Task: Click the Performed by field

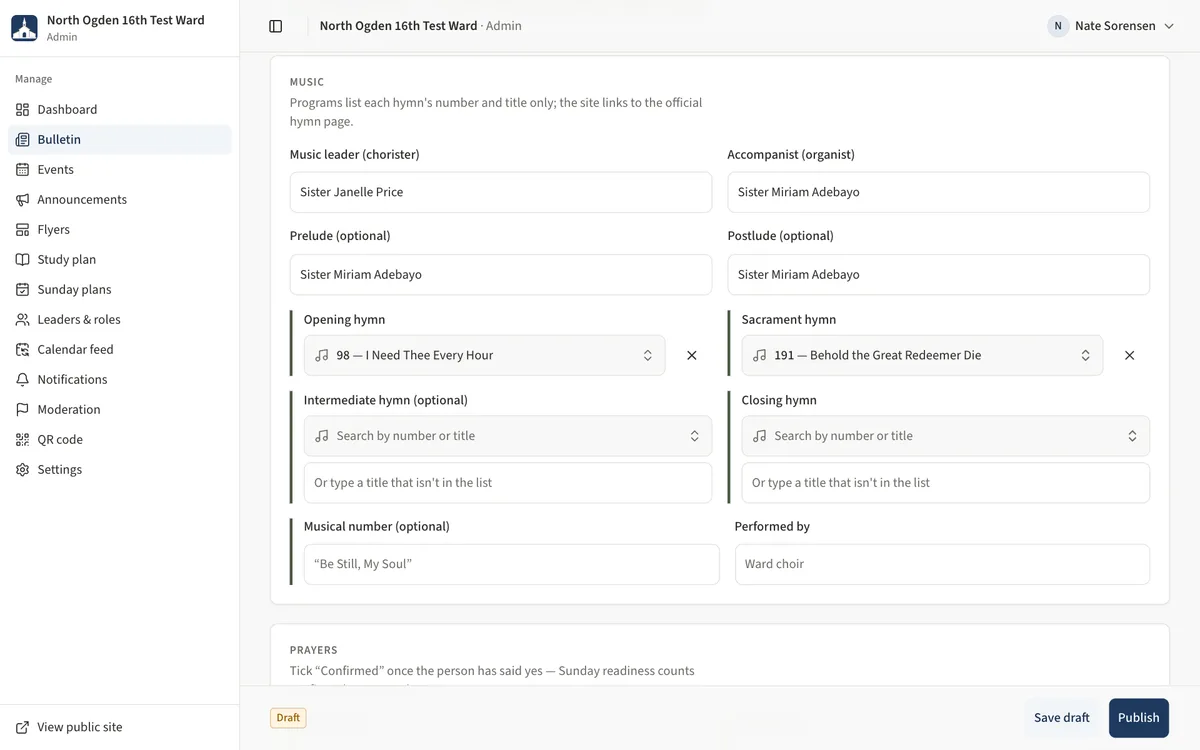Action: click(943, 564)
